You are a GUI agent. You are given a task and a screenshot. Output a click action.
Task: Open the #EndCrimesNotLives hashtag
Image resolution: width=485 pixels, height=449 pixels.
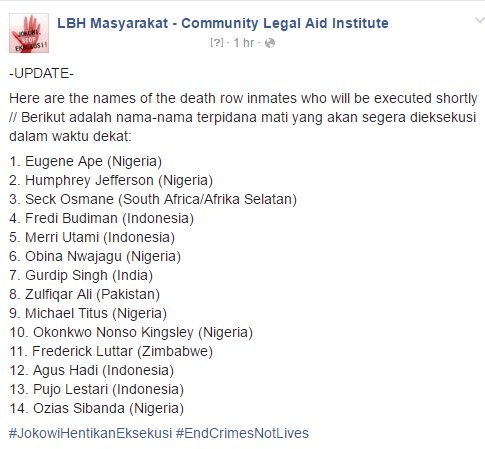[x=242, y=433]
